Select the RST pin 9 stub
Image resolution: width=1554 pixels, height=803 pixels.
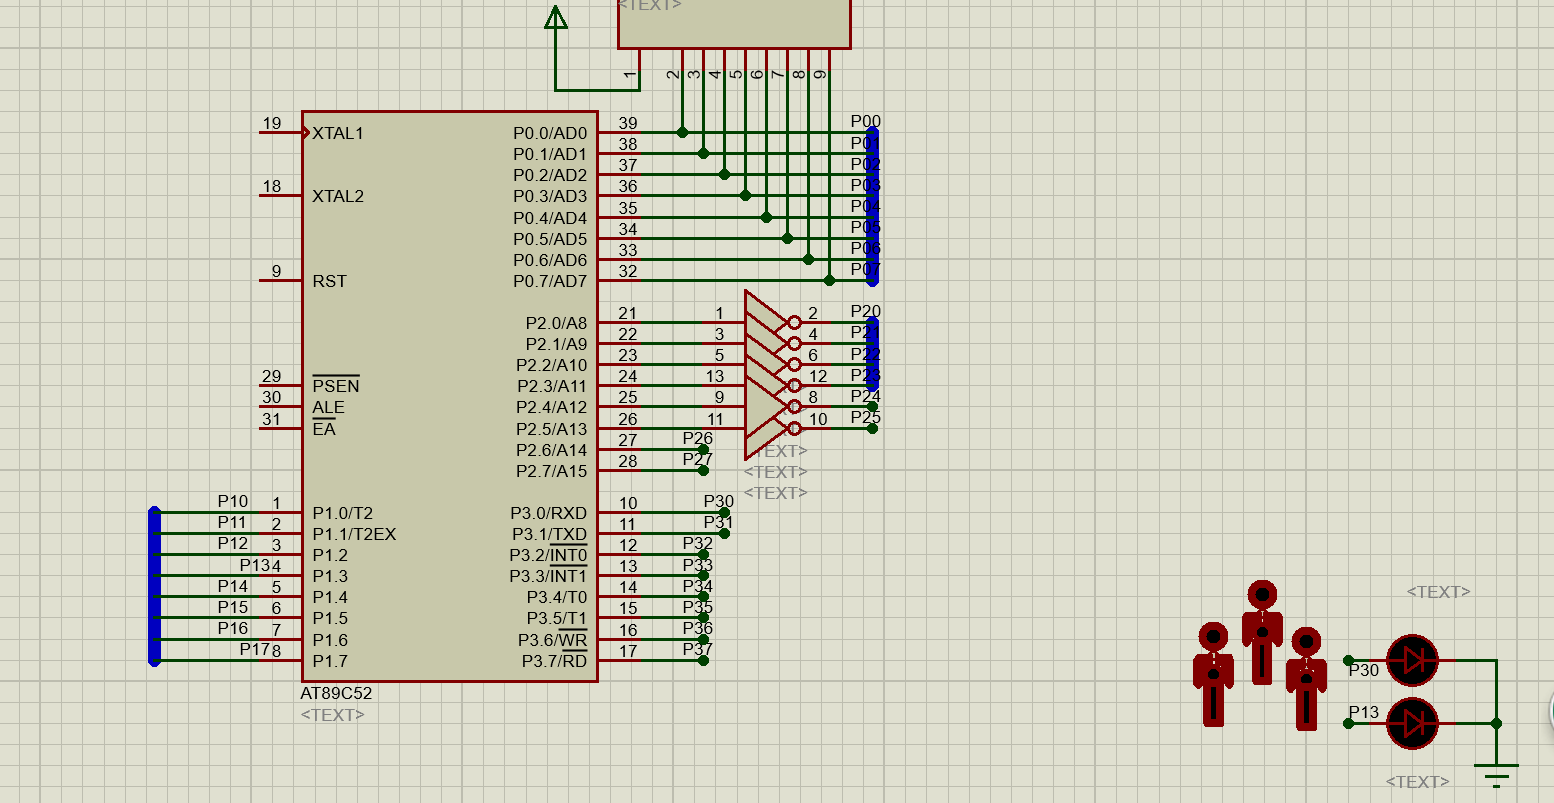coord(279,280)
